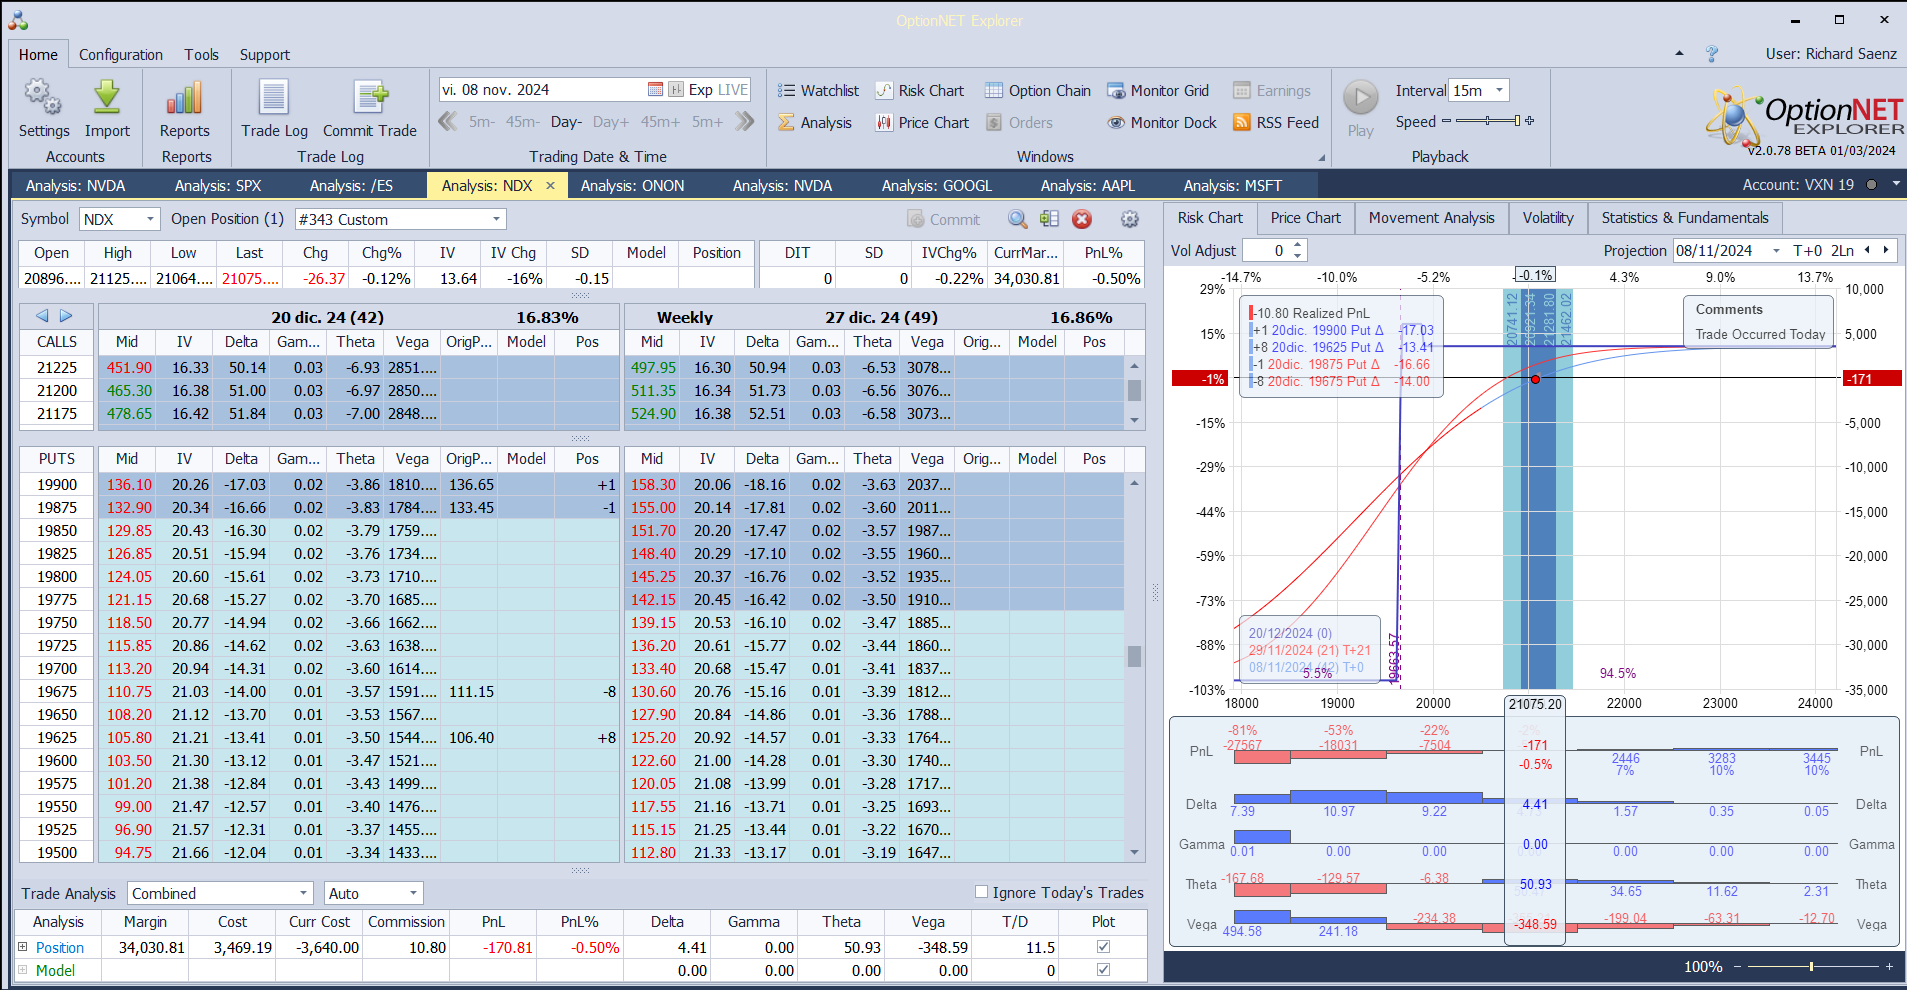Open the calendar picker in trading date field
The image size is (1907, 990).
pos(655,89)
